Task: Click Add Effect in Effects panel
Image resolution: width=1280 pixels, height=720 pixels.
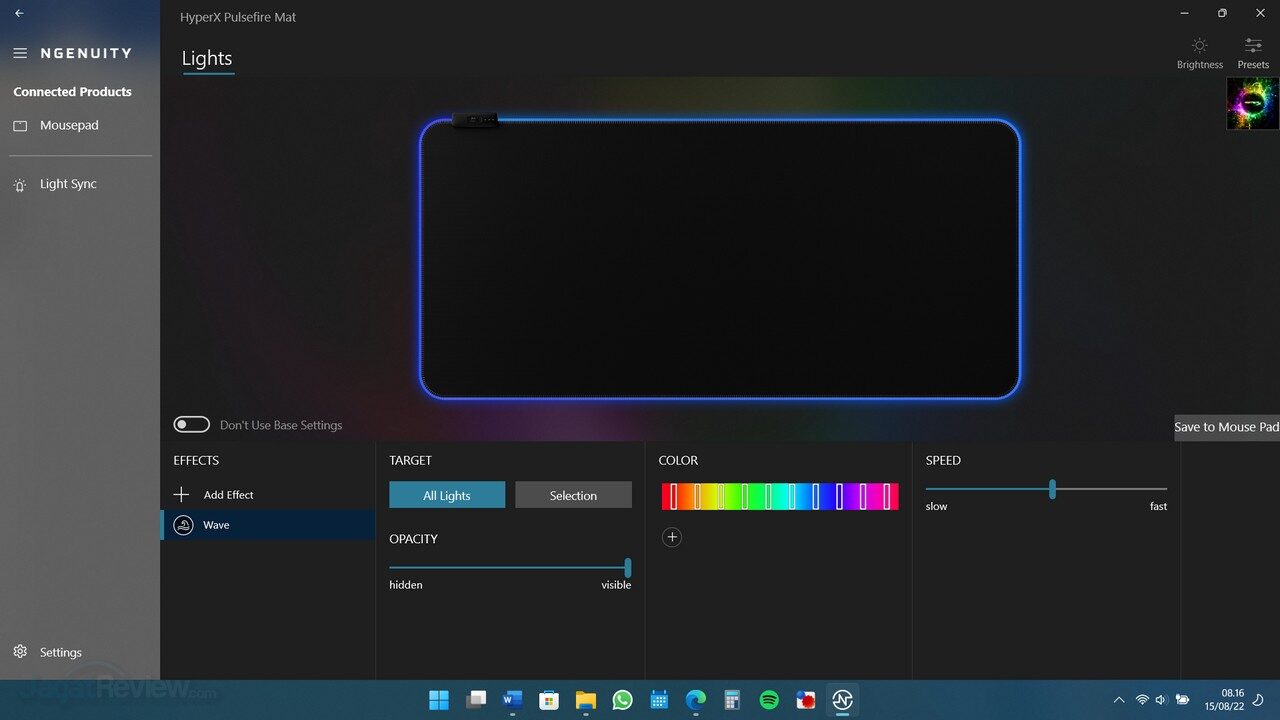Action: pyautogui.click(x=228, y=495)
